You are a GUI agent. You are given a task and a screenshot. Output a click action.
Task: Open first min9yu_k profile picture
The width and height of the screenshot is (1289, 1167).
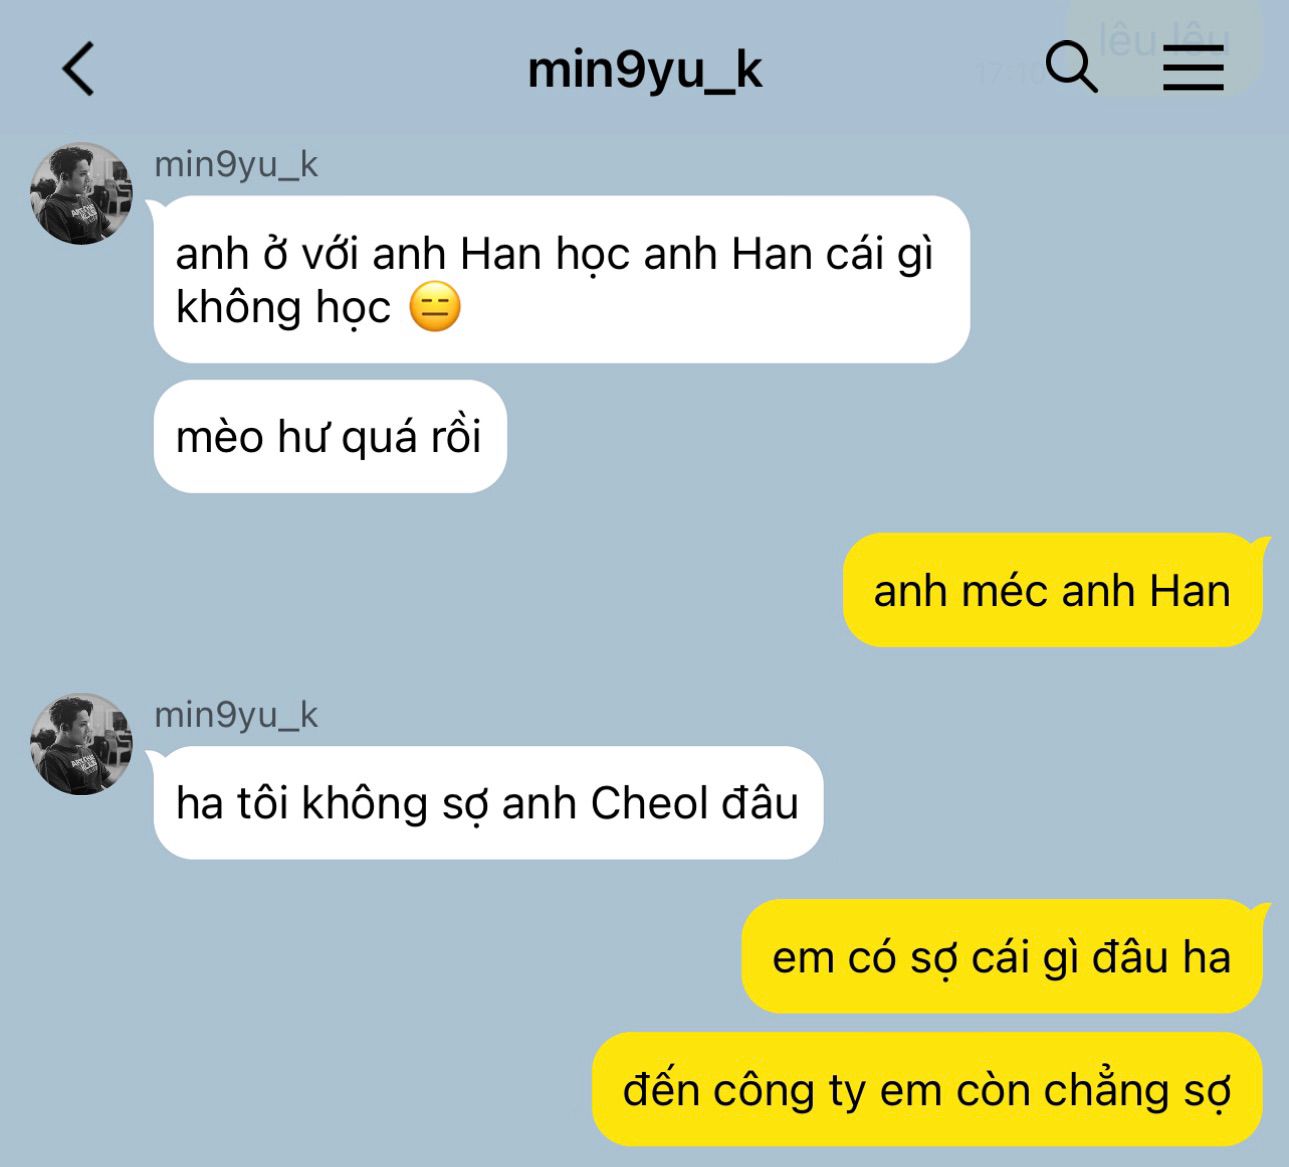(81, 193)
